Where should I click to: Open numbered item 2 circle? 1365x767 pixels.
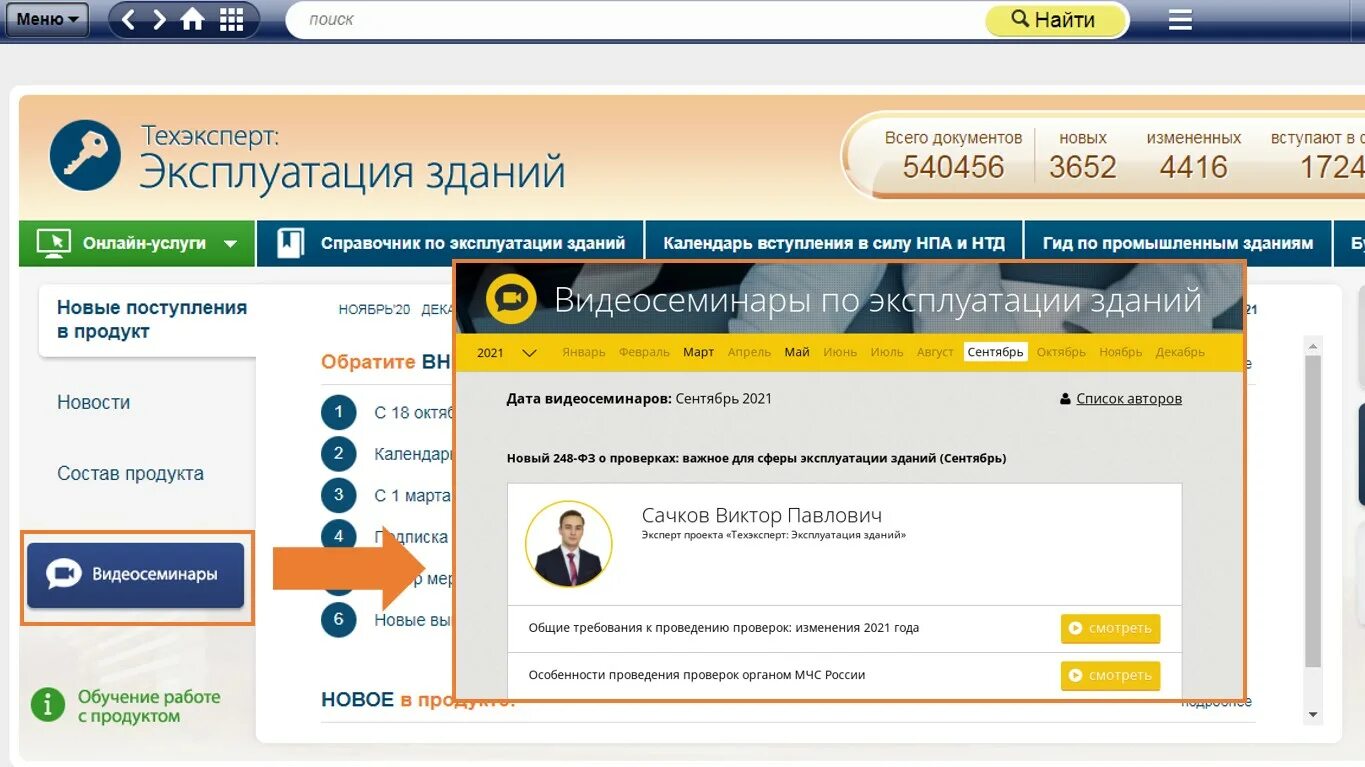pyautogui.click(x=338, y=453)
